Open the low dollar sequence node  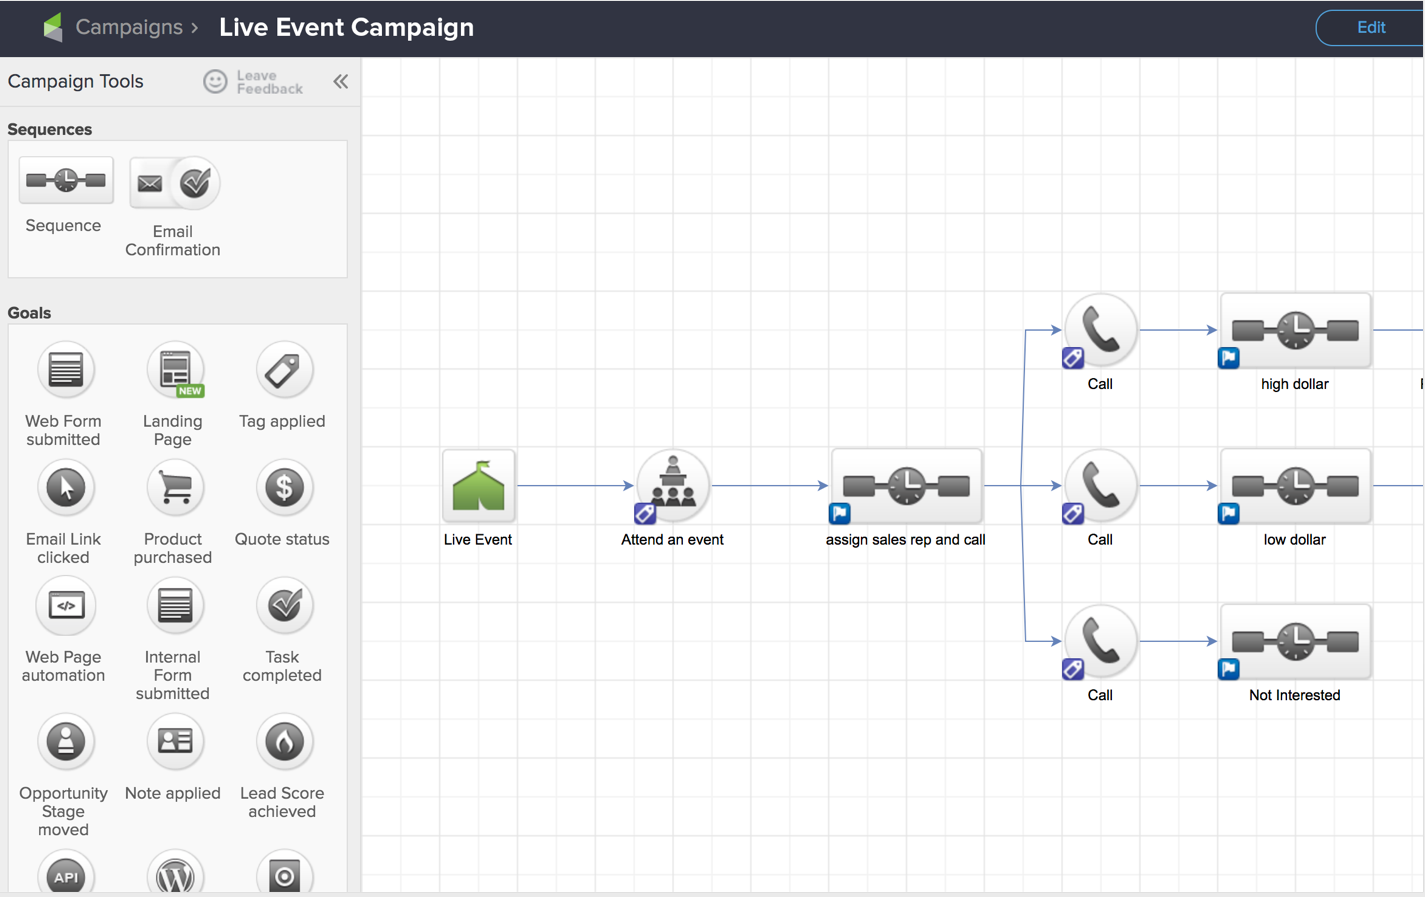click(x=1295, y=486)
